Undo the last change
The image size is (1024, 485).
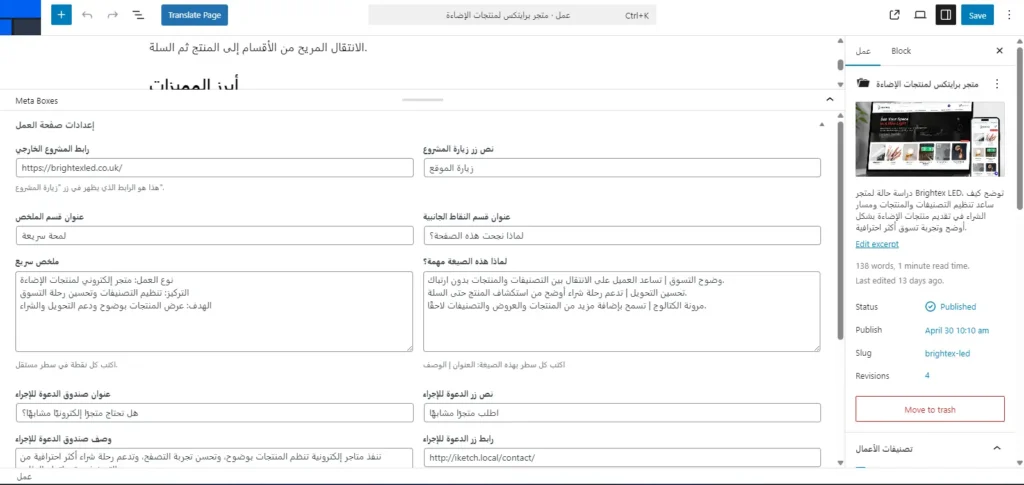coord(87,14)
